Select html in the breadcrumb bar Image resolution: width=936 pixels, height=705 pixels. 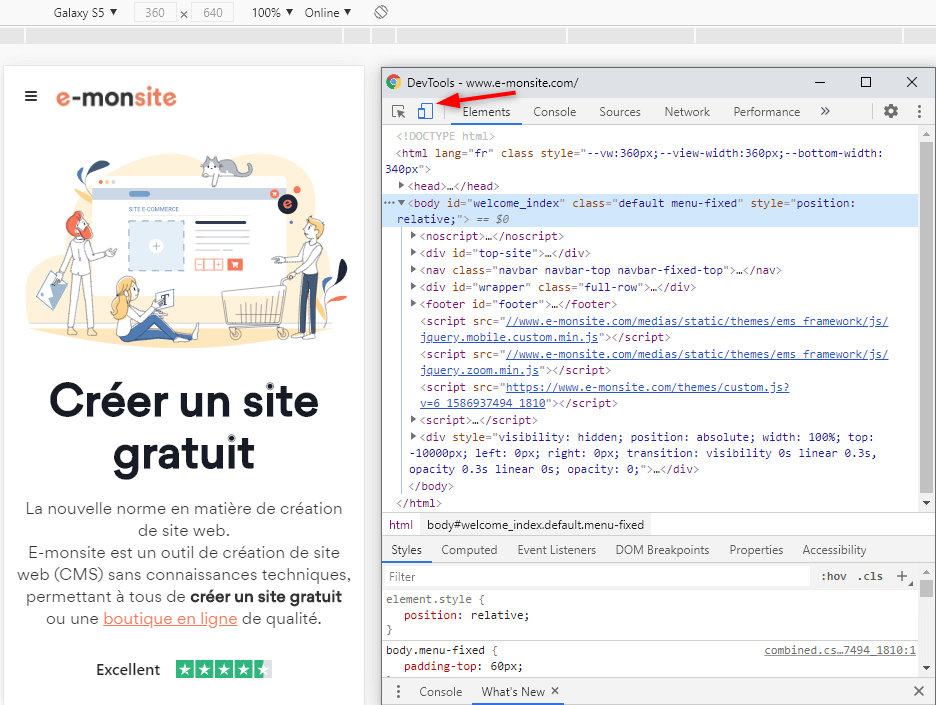401,525
